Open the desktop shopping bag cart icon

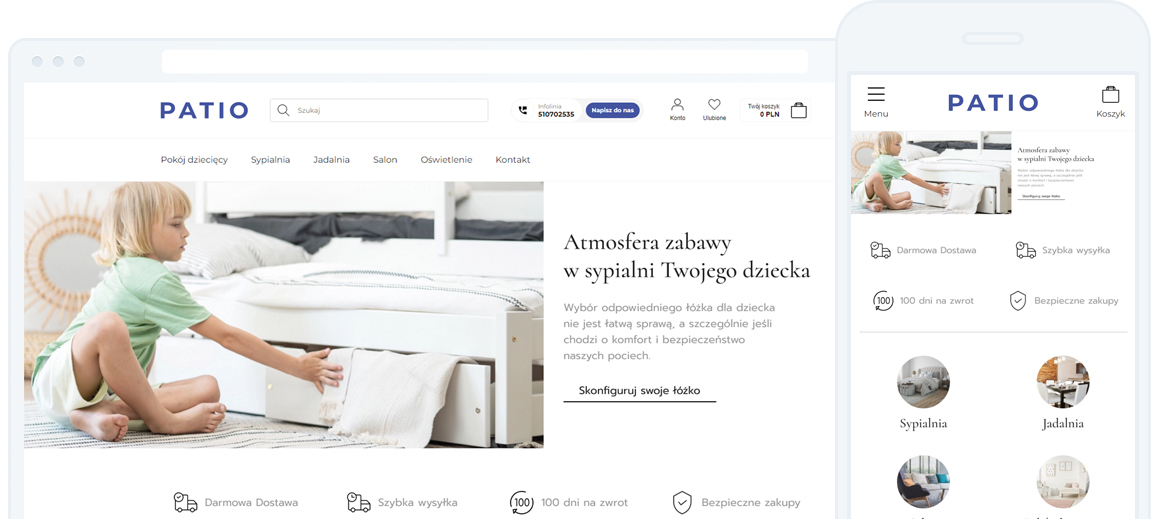[798, 111]
